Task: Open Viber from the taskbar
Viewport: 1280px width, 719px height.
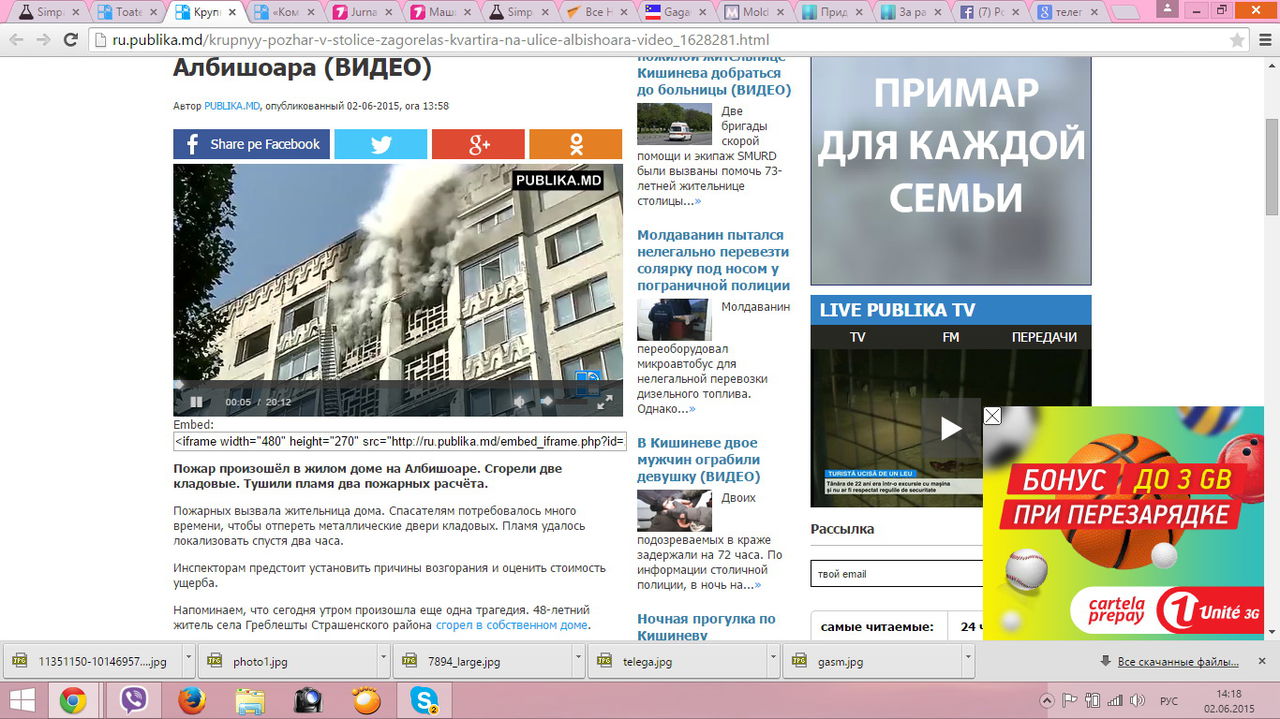Action: [132, 700]
